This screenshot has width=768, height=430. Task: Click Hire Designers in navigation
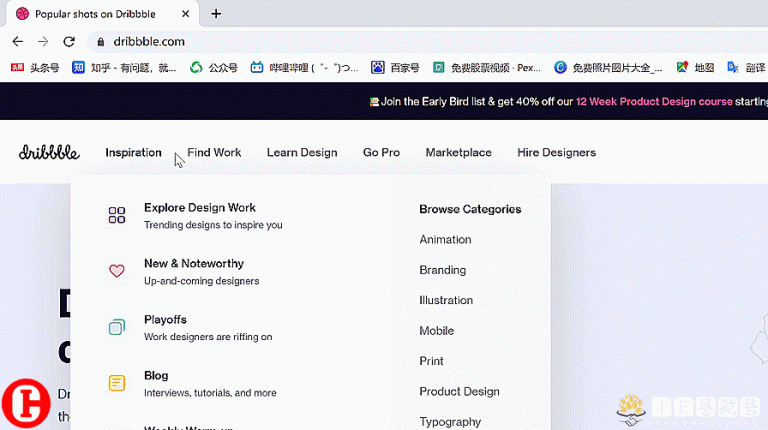[556, 152]
